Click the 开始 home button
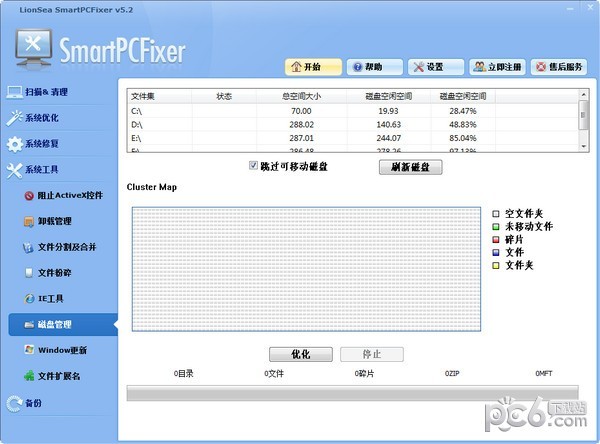Image resolution: width=600 pixels, height=444 pixels. [x=313, y=67]
